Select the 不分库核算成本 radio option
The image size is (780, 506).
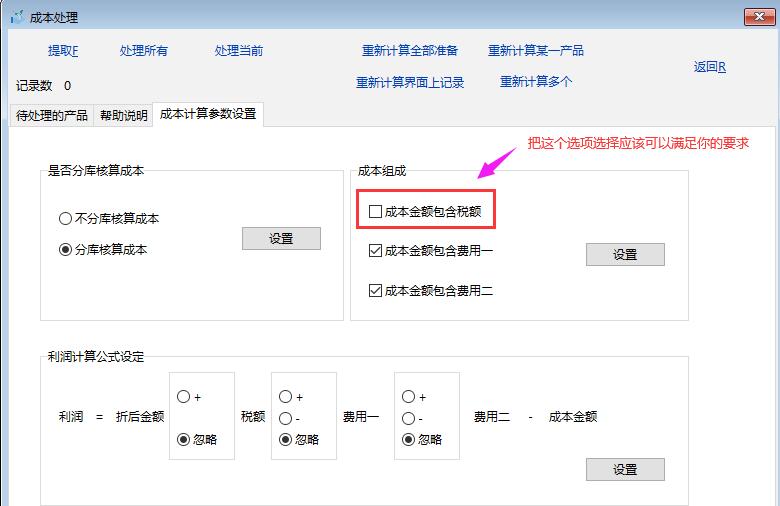[66, 218]
